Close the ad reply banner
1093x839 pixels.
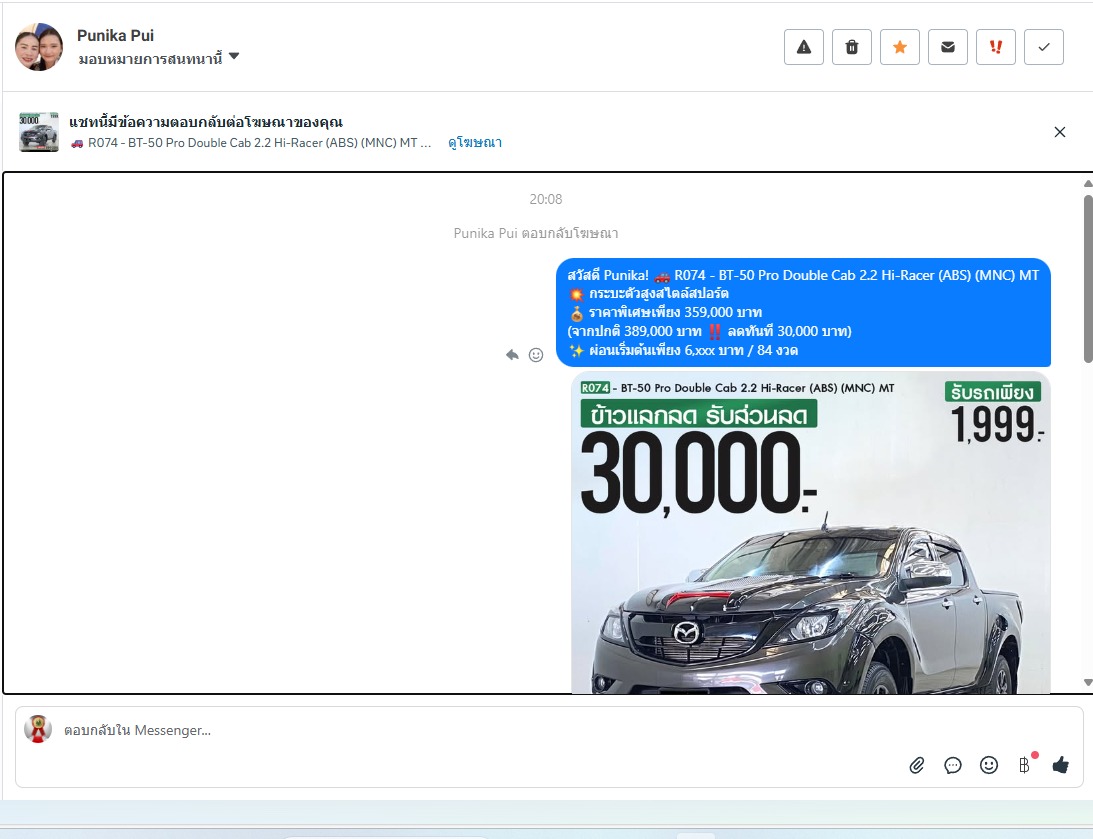coord(1060,132)
